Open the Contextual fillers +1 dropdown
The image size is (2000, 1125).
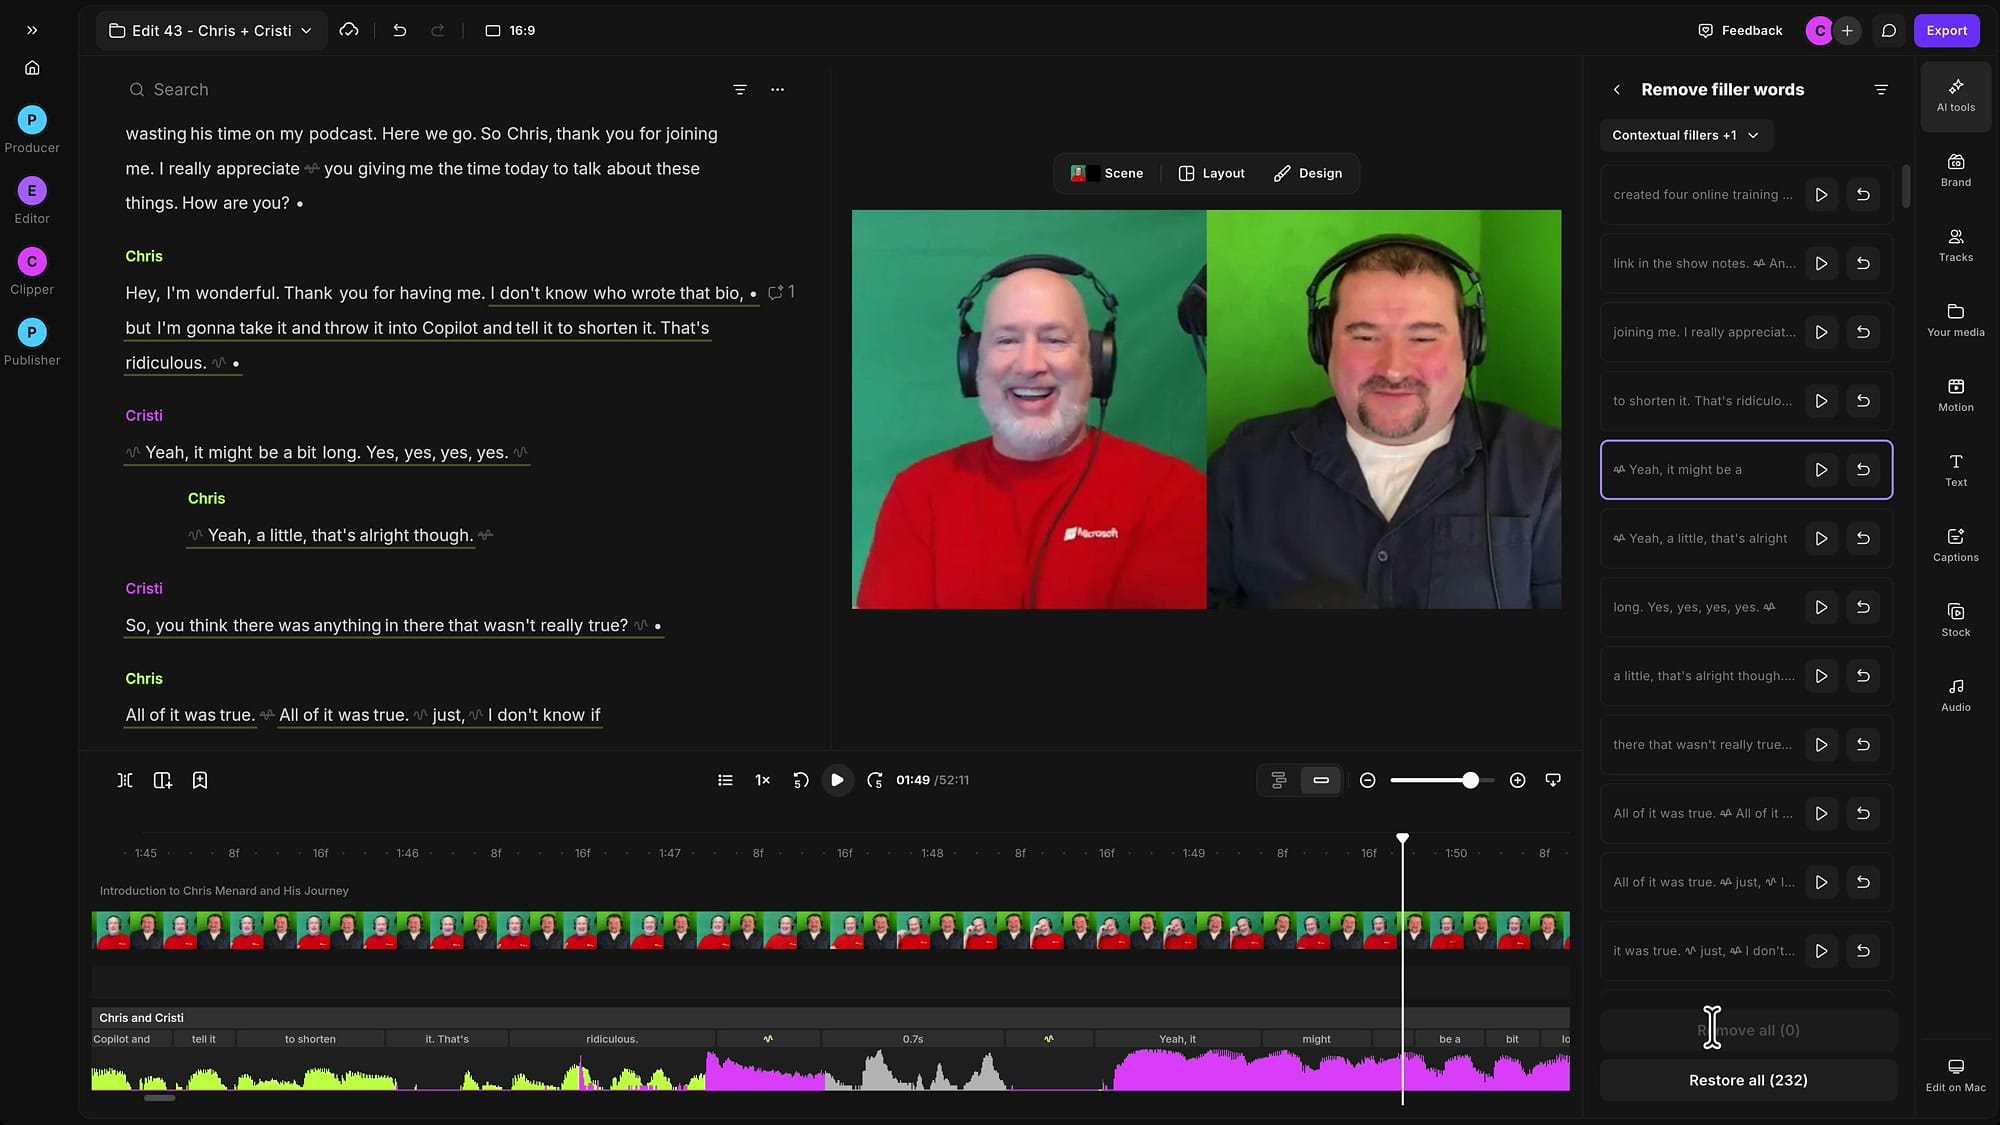1685,135
